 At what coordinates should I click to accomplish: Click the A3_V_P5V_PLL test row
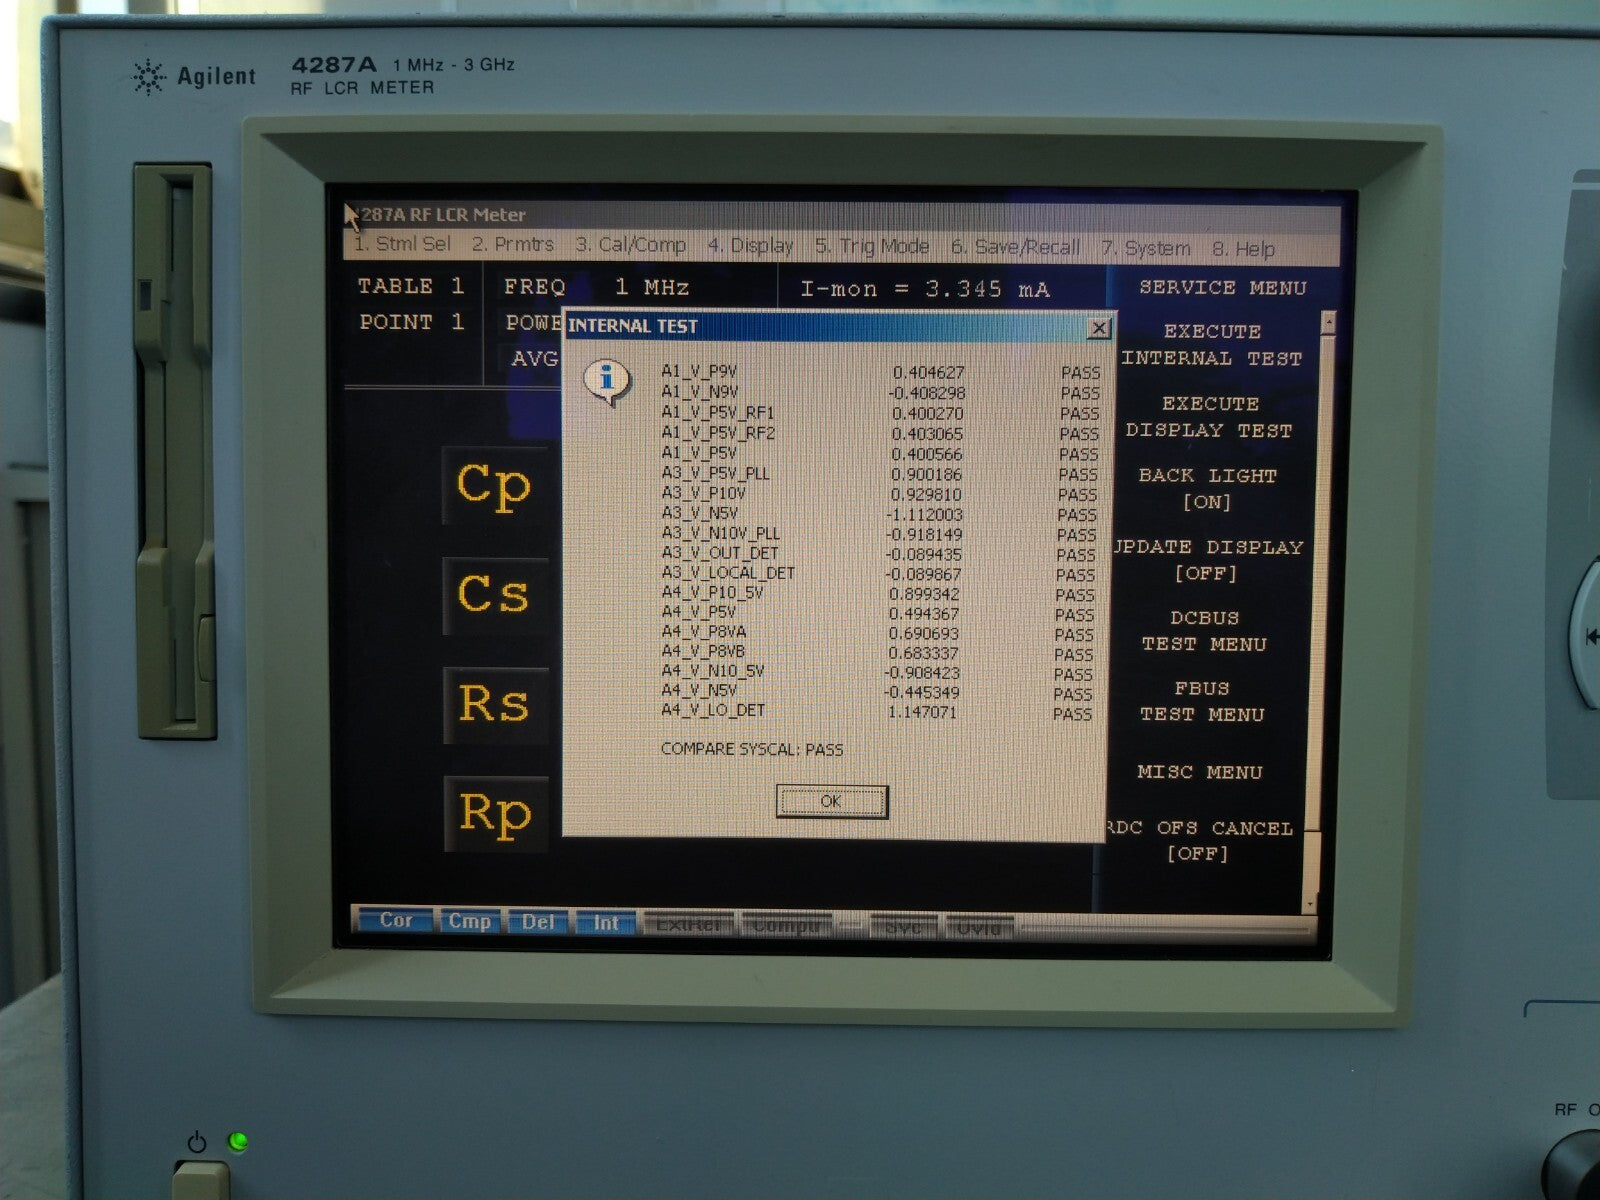click(x=879, y=474)
